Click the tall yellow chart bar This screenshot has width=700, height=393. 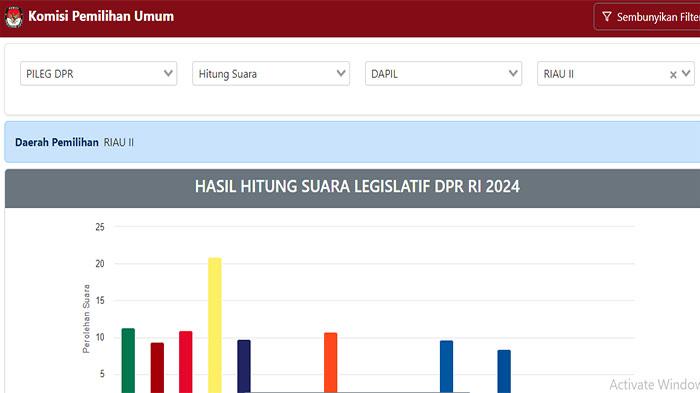[215, 325]
